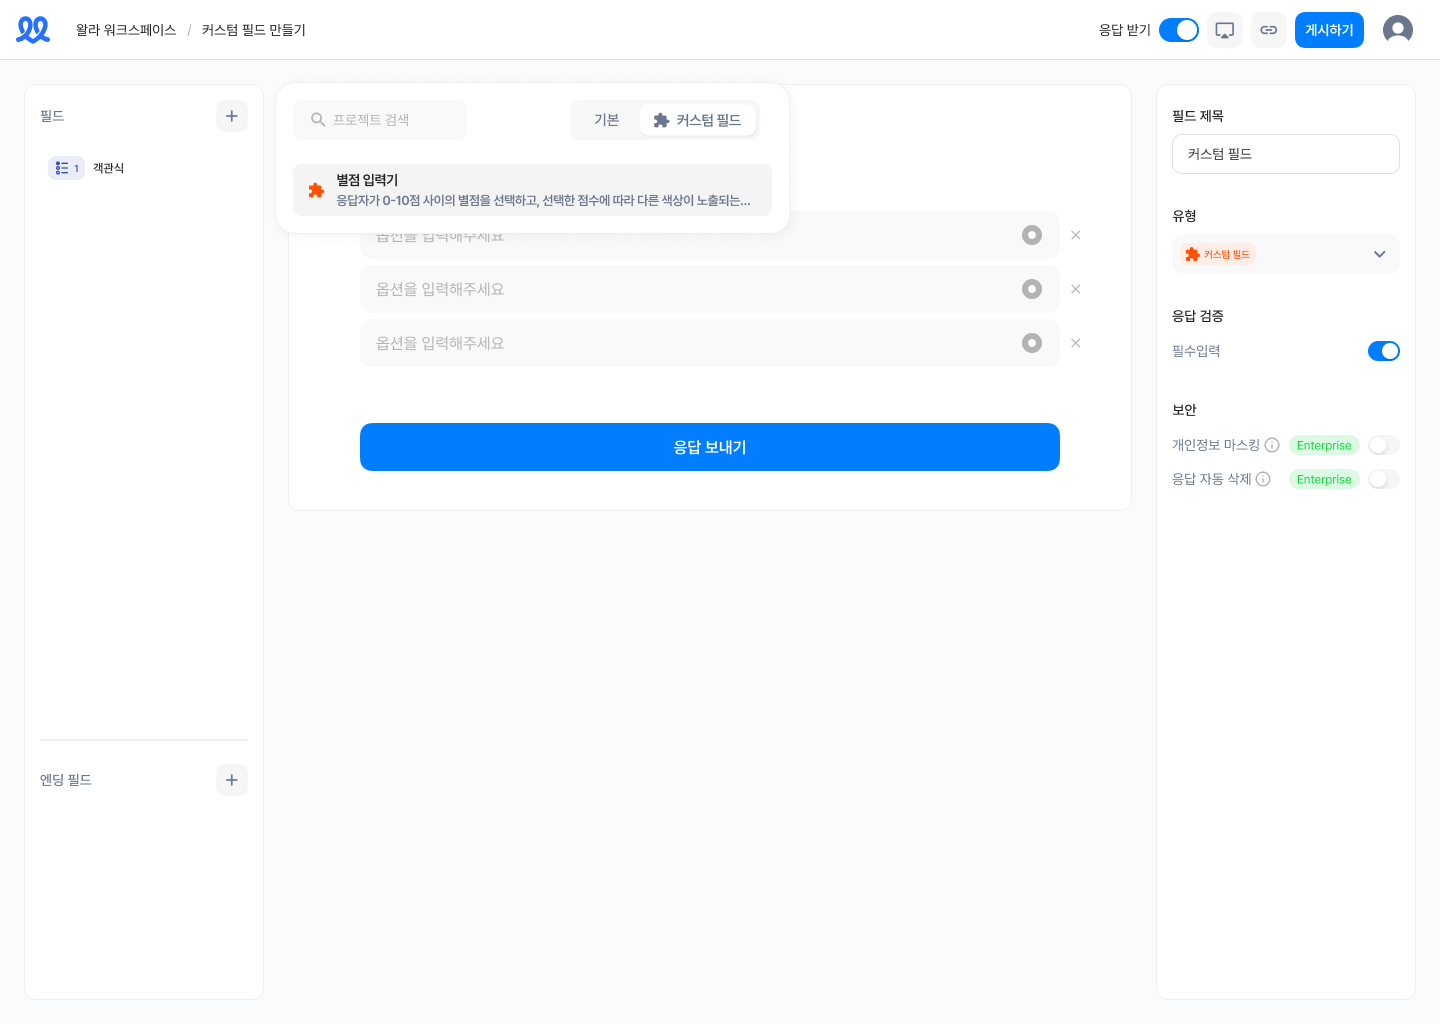
Task: Remove first option with X icon
Action: [1076, 235]
